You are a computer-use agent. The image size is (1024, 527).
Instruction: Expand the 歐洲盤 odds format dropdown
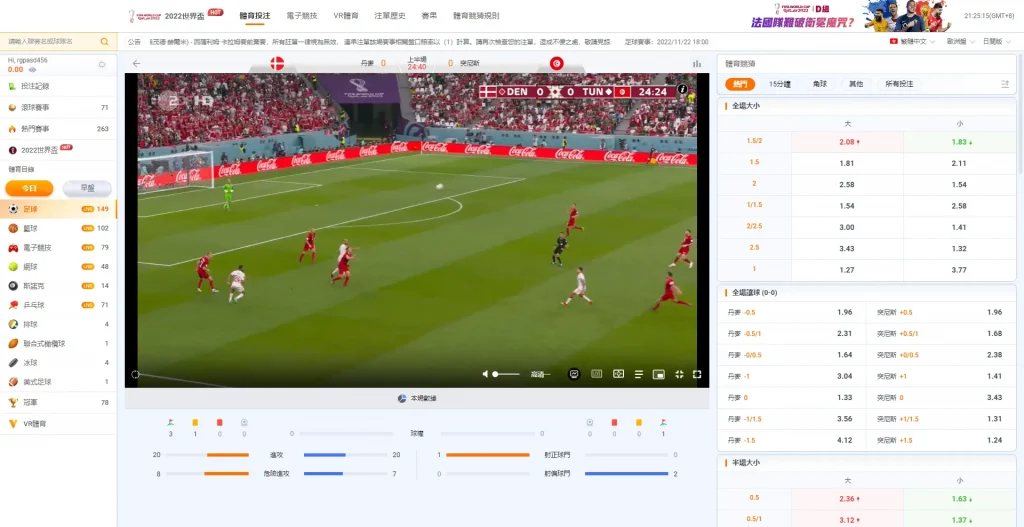959,42
